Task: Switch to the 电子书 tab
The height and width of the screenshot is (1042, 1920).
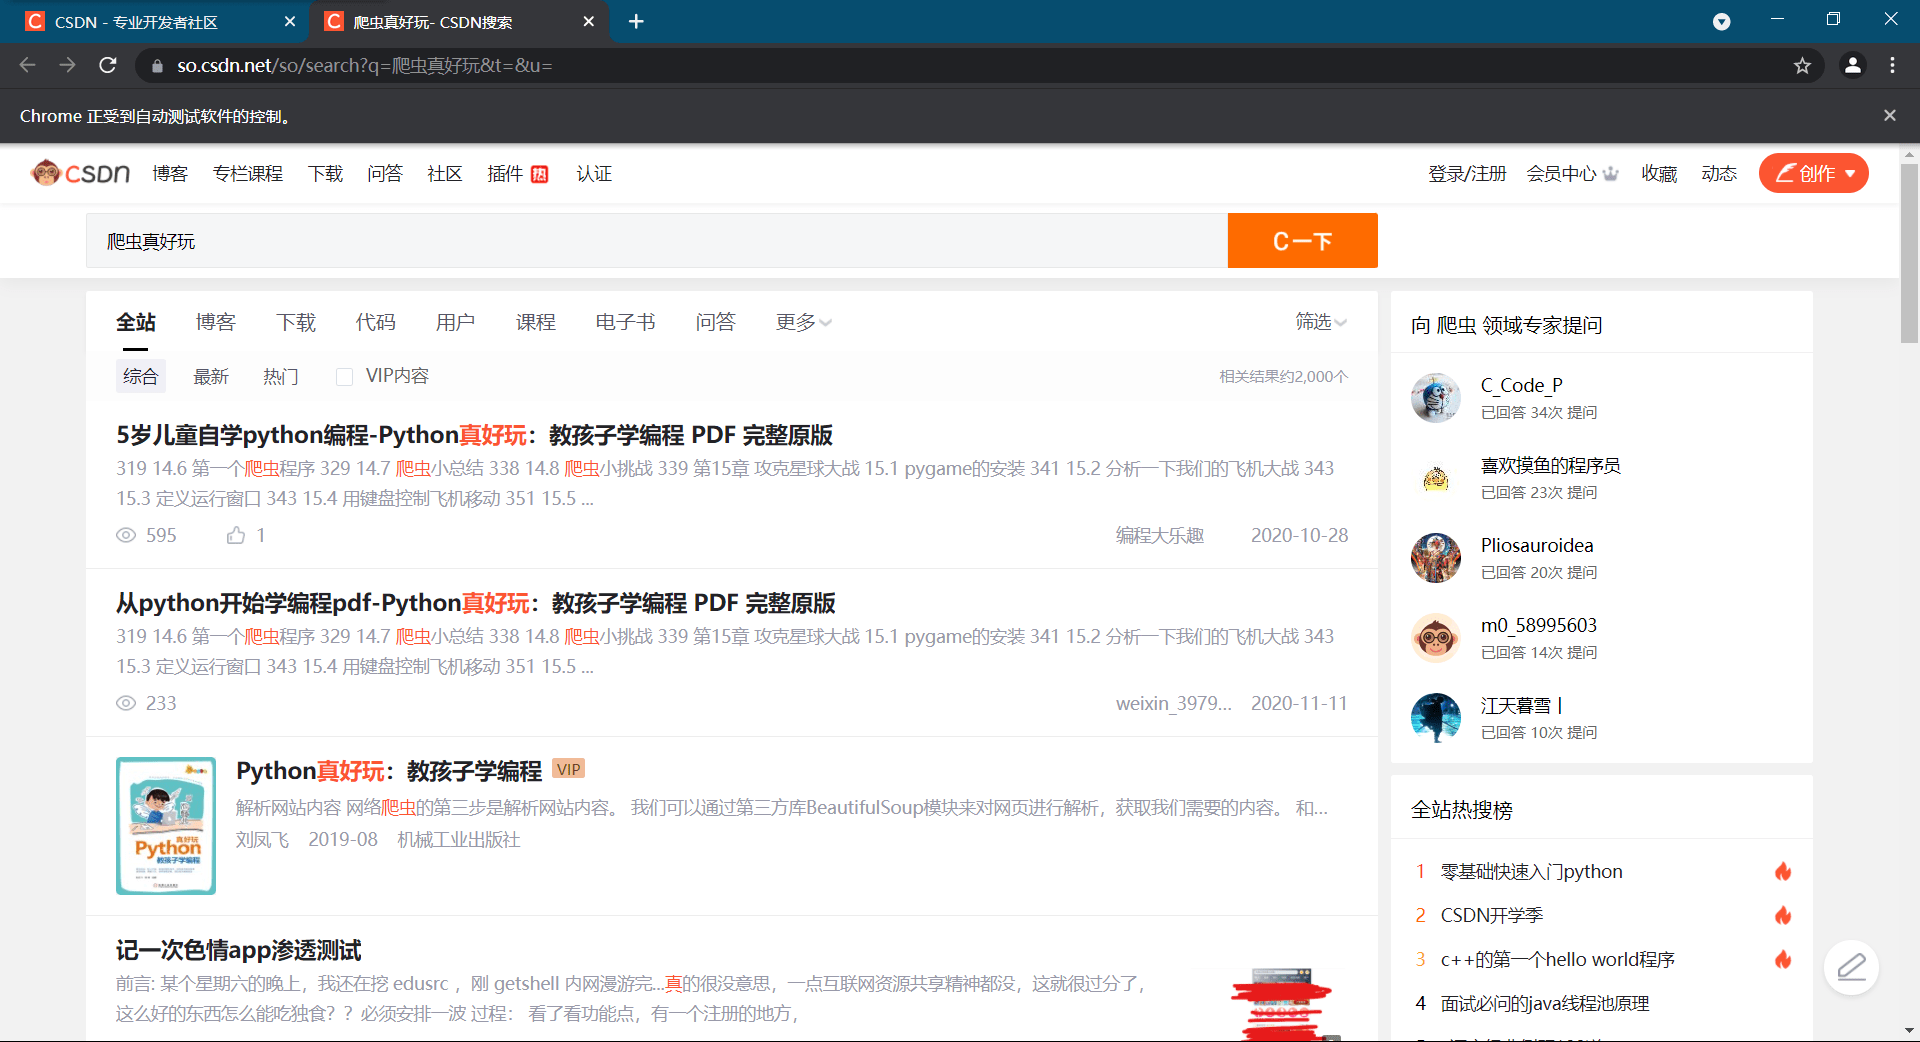Action: pyautogui.click(x=626, y=322)
